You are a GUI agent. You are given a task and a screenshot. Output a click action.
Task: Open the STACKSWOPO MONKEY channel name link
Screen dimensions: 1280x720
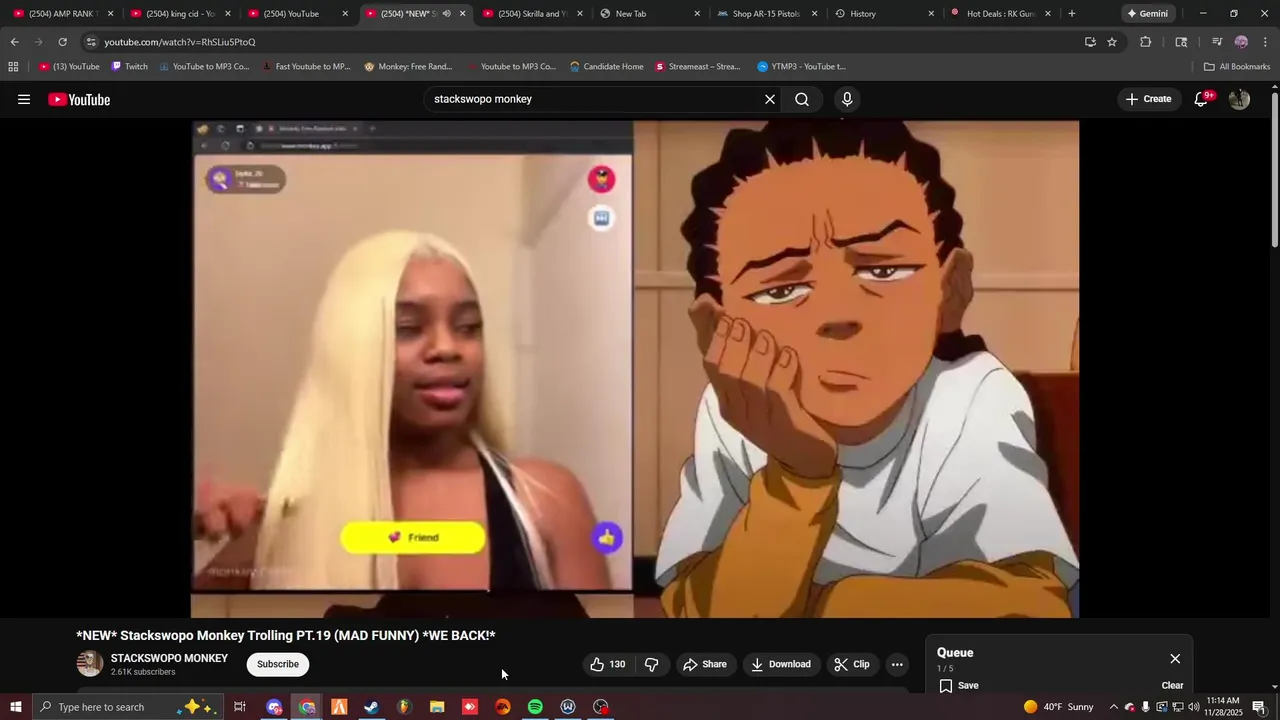(x=169, y=658)
